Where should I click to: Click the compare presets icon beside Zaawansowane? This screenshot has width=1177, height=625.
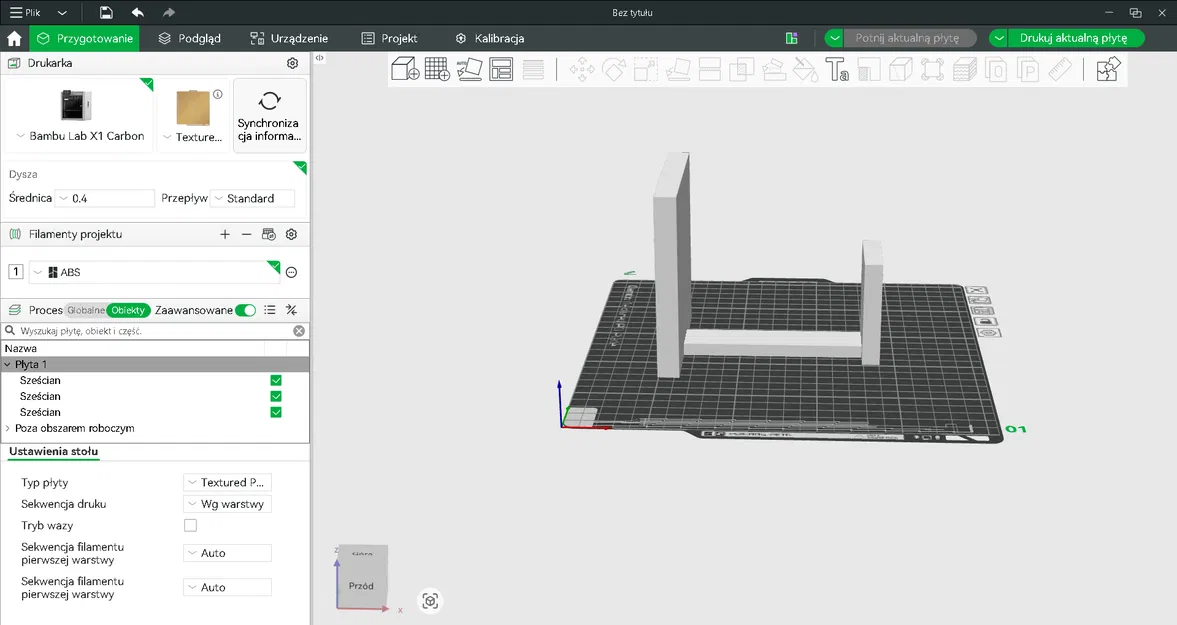pyautogui.click(x=292, y=310)
